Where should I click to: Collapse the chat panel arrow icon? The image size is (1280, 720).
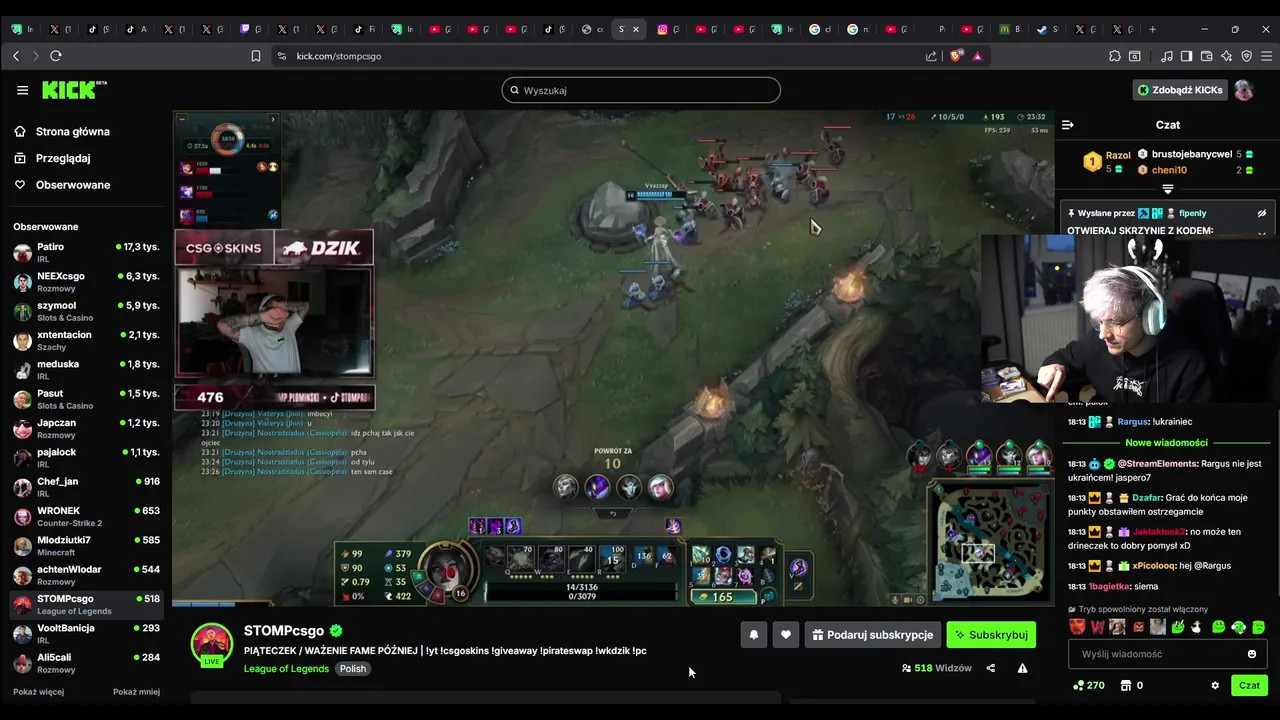[x=1067, y=125]
